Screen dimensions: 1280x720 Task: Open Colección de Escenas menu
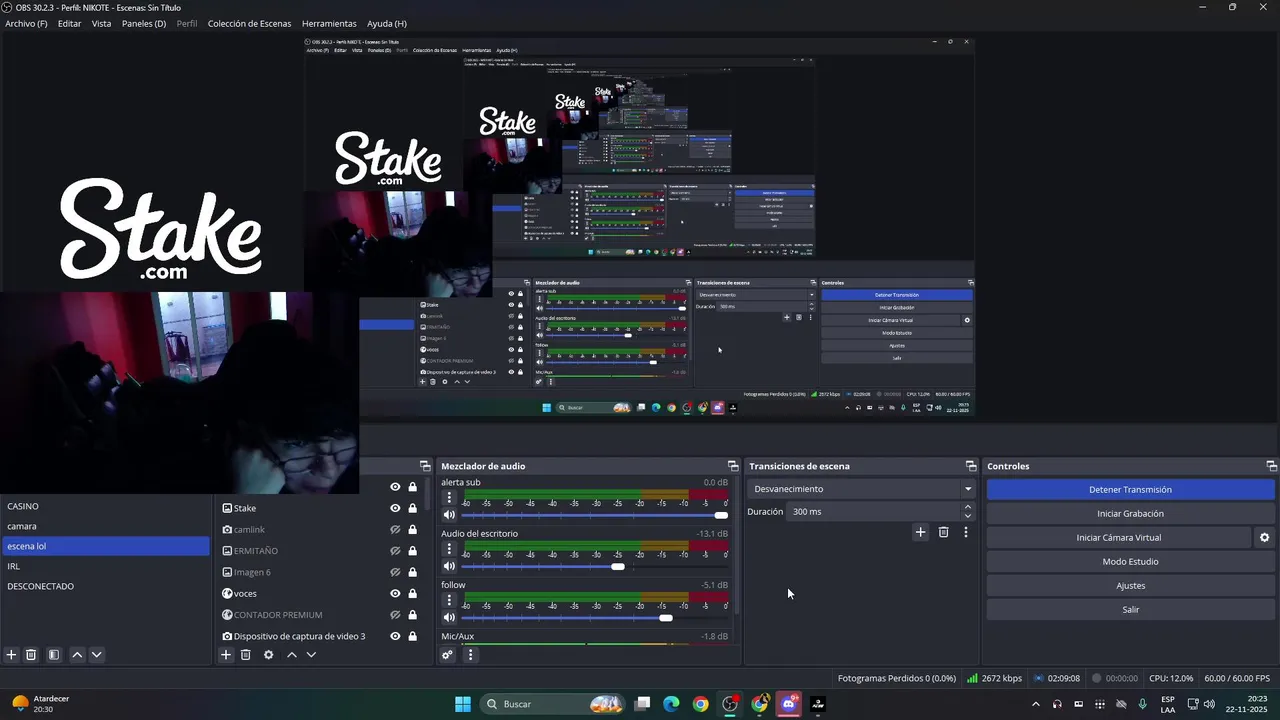[249, 23]
